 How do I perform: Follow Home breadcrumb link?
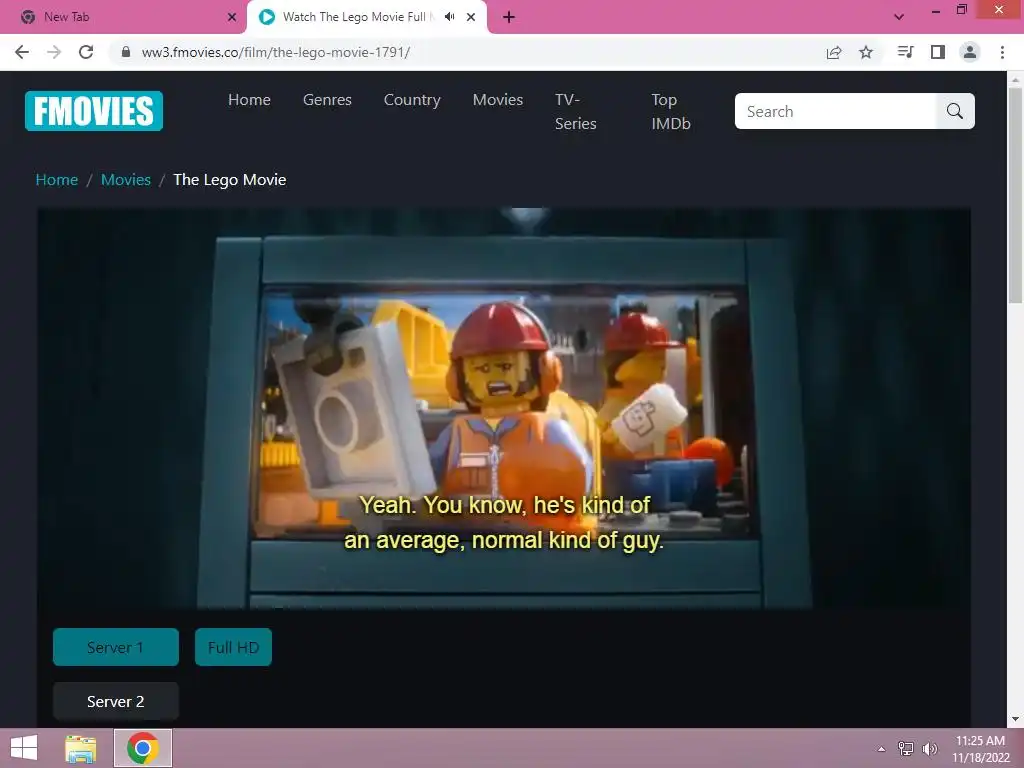pos(57,180)
